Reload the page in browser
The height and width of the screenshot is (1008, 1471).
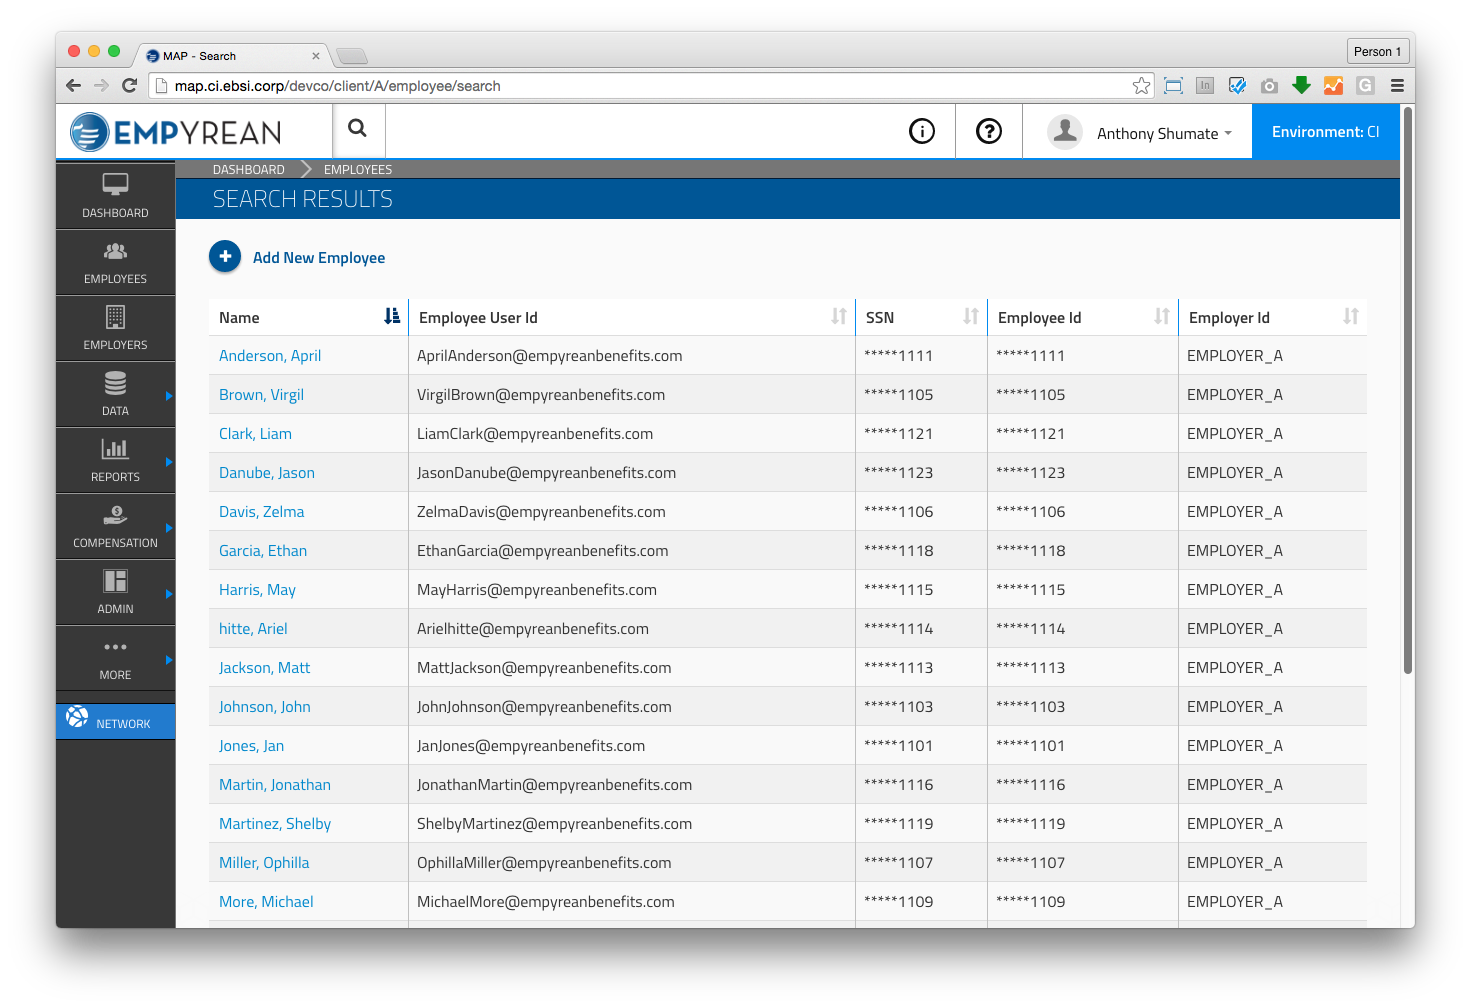pyautogui.click(x=129, y=85)
